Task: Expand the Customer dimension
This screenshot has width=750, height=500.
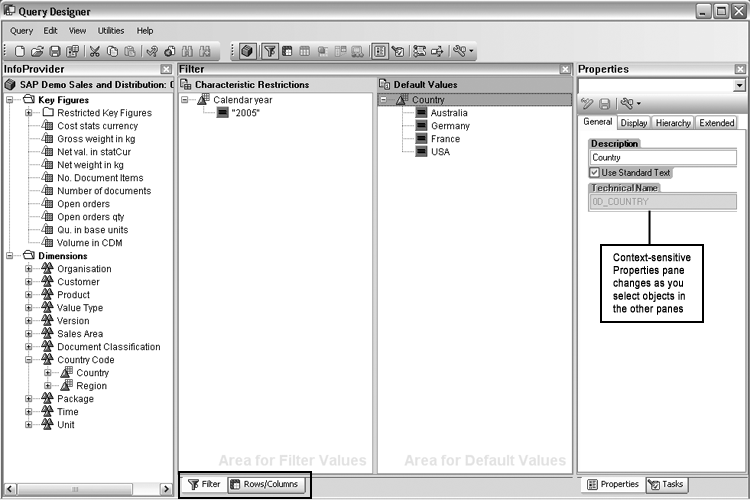Action: click(x=29, y=281)
